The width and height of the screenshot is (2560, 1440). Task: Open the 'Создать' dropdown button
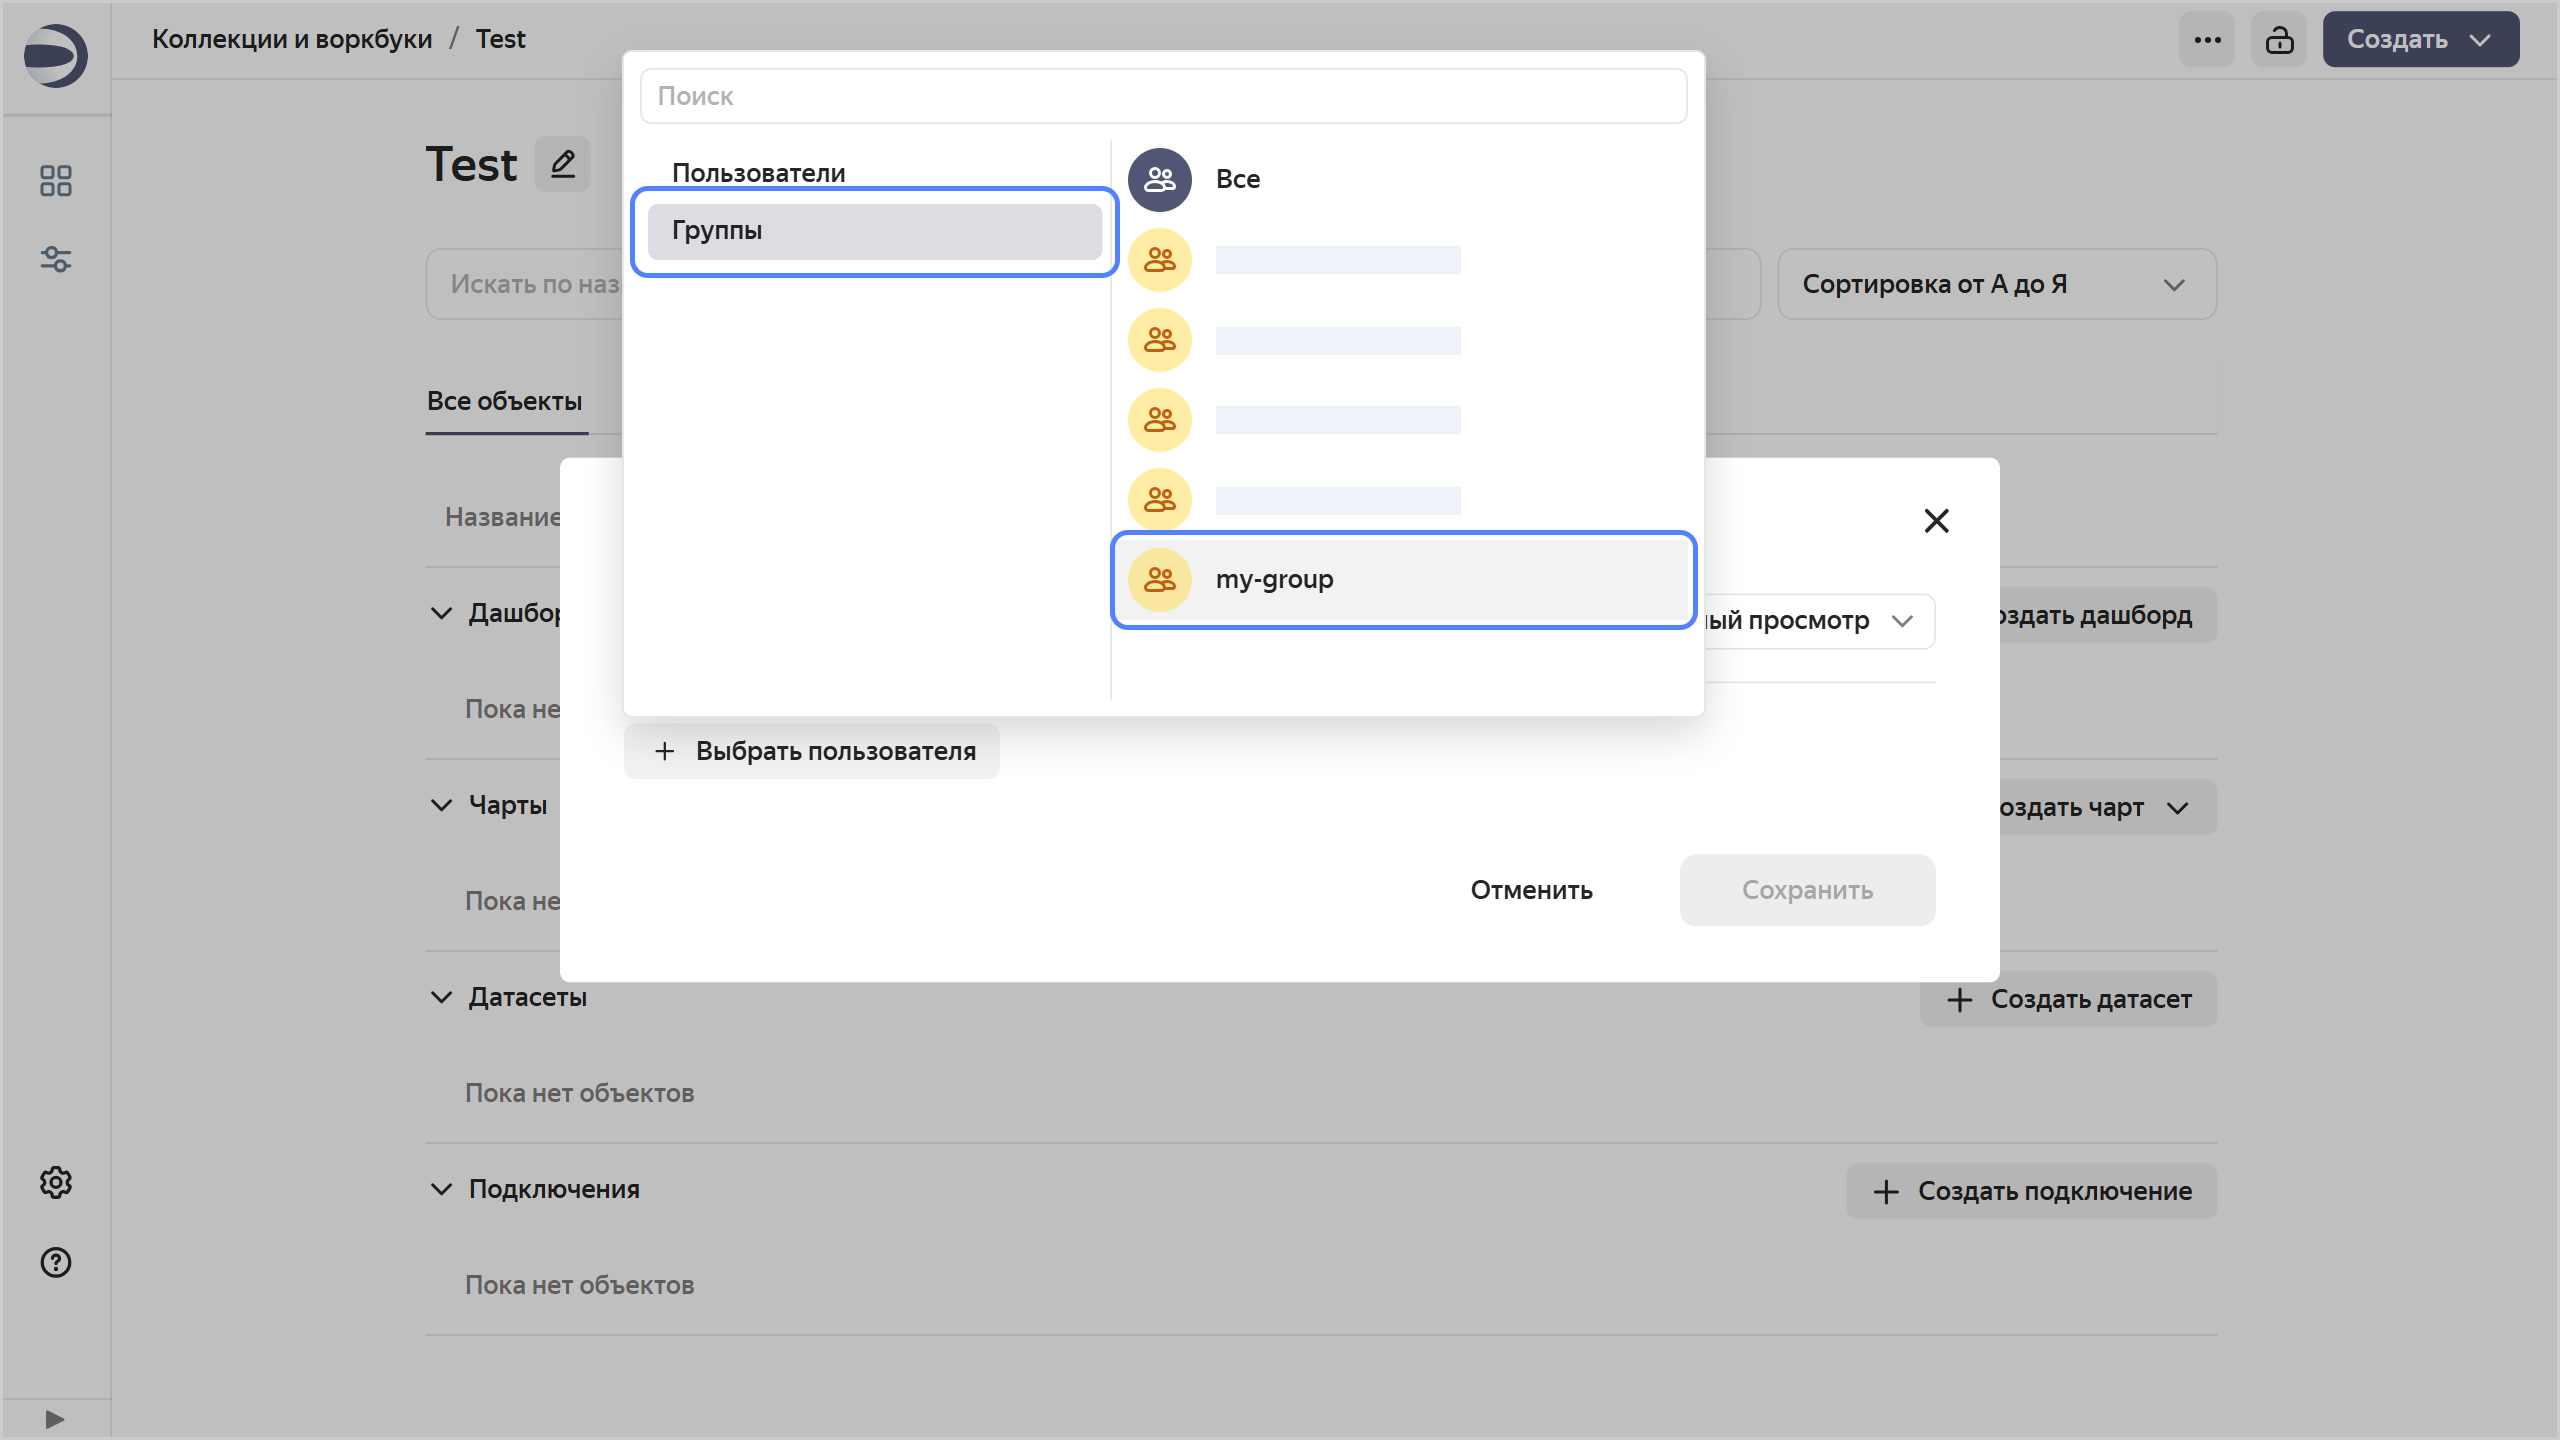point(2420,40)
